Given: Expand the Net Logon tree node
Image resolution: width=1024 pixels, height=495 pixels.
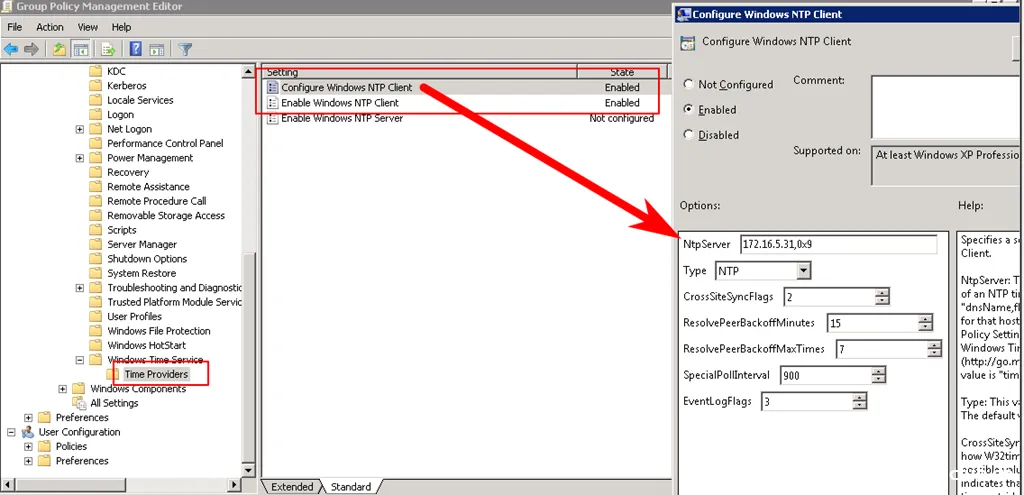Looking at the screenshot, I should click(x=80, y=129).
